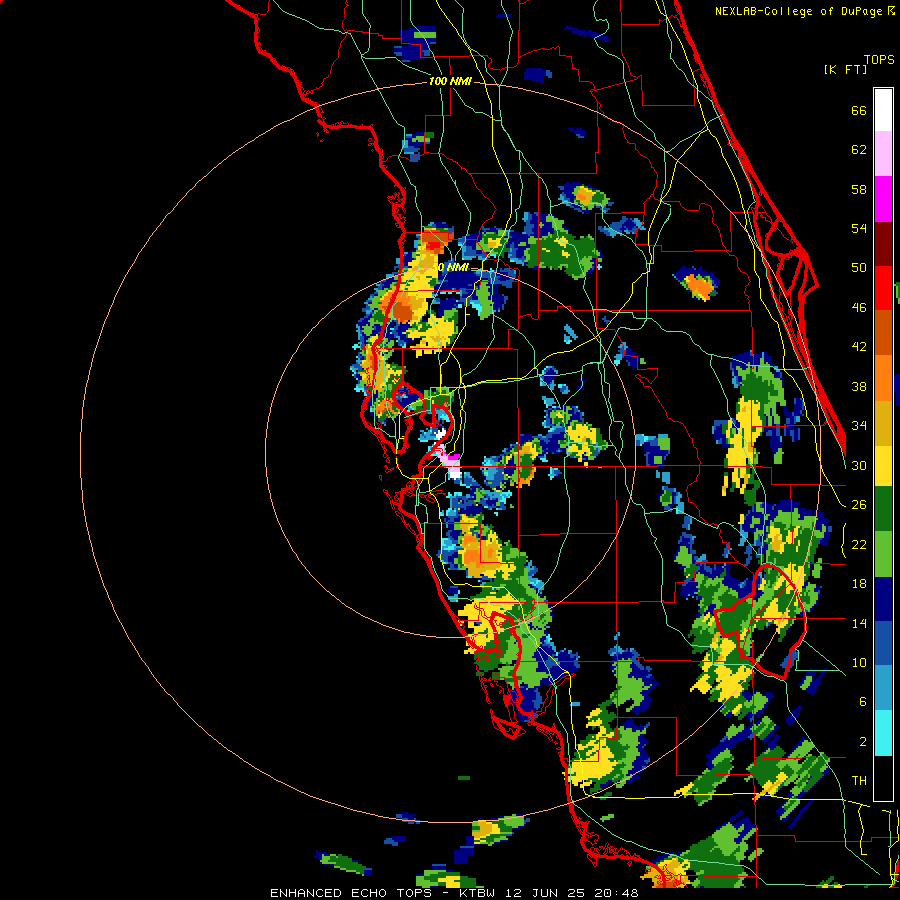Screen dimensions: 900x900
Task: Click the inner NMI range ring label
Action: click(x=452, y=267)
